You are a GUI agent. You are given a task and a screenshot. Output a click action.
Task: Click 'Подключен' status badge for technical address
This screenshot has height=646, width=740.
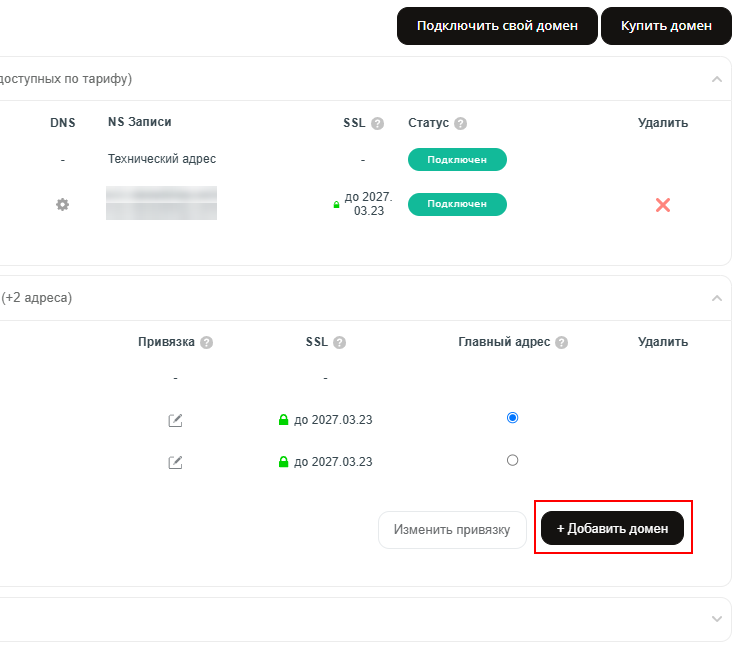click(x=457, y=159)
